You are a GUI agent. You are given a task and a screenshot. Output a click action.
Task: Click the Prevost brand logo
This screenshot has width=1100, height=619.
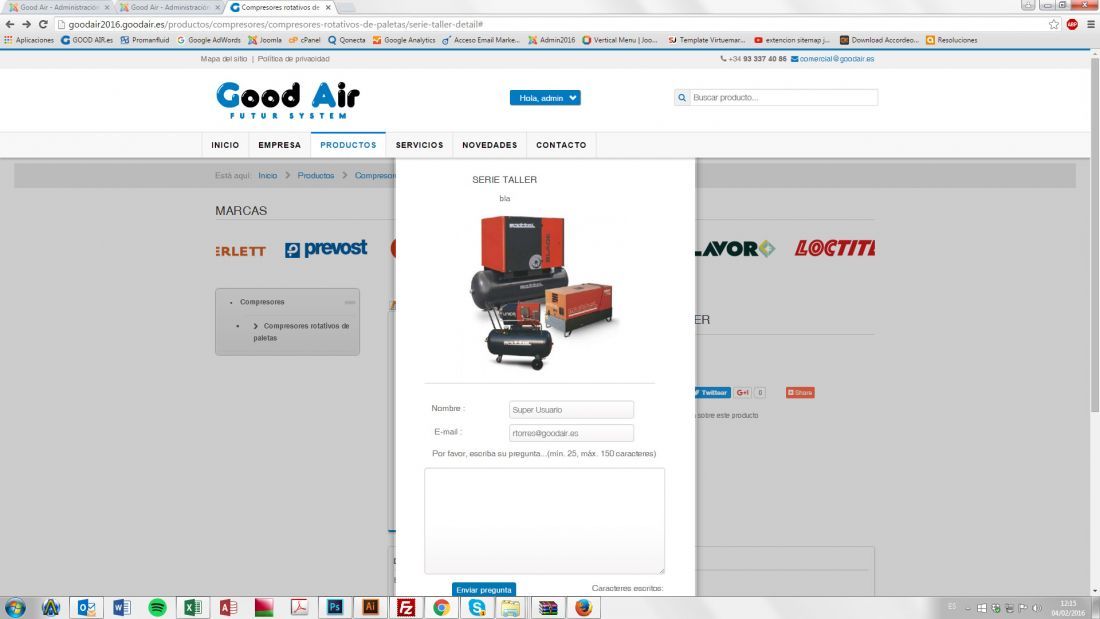tap(326, 248)
